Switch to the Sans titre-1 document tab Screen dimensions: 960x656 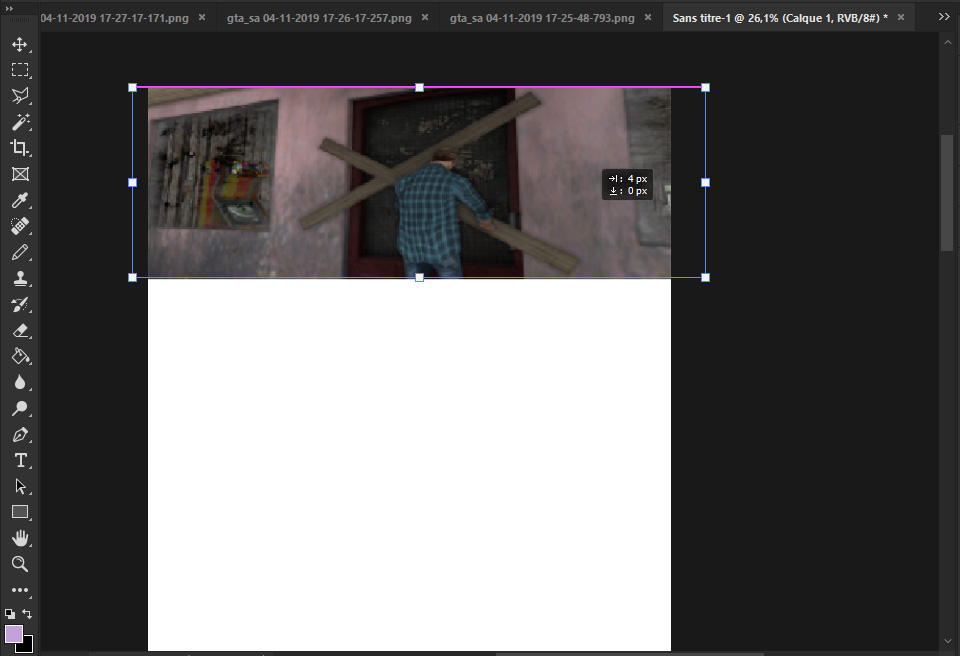click(x=780, y=18)
